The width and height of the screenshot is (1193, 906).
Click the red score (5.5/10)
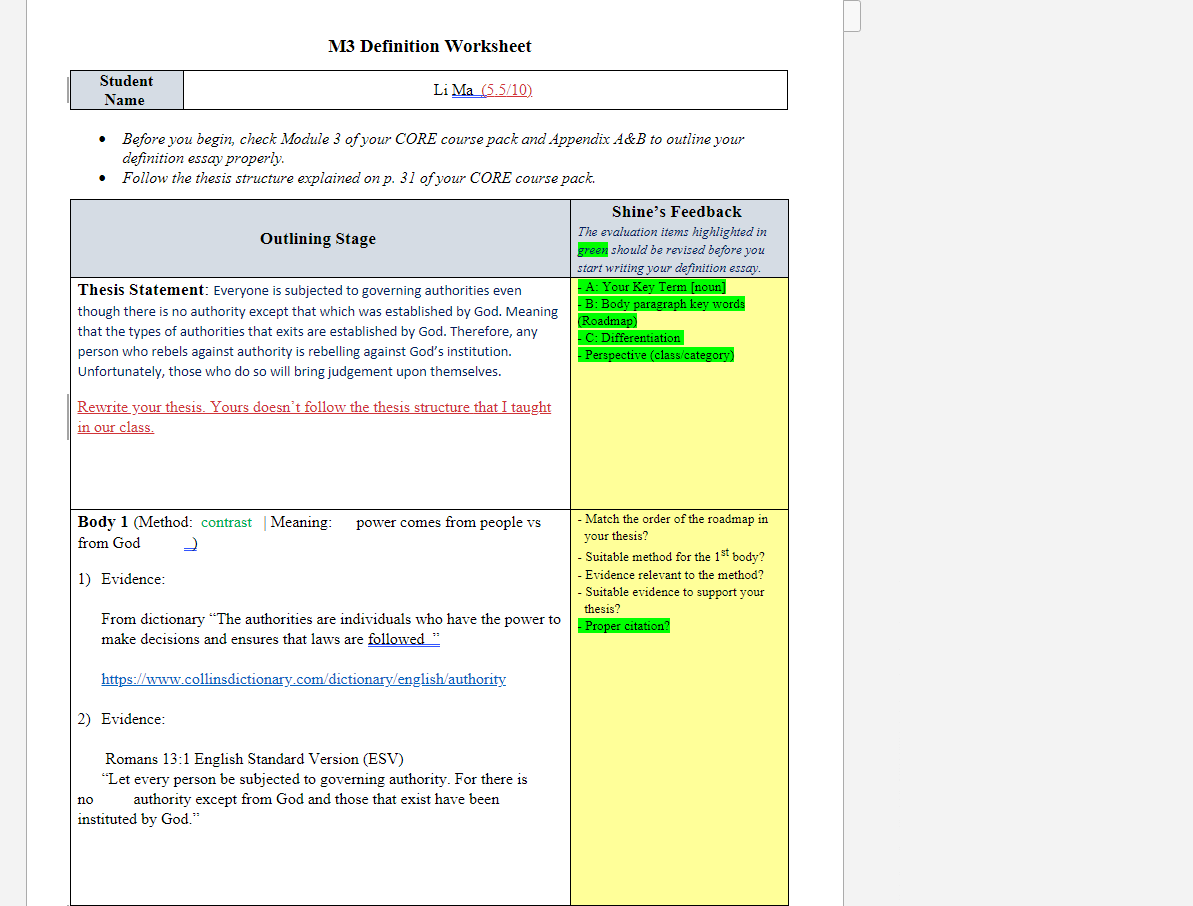coord(507,90)
